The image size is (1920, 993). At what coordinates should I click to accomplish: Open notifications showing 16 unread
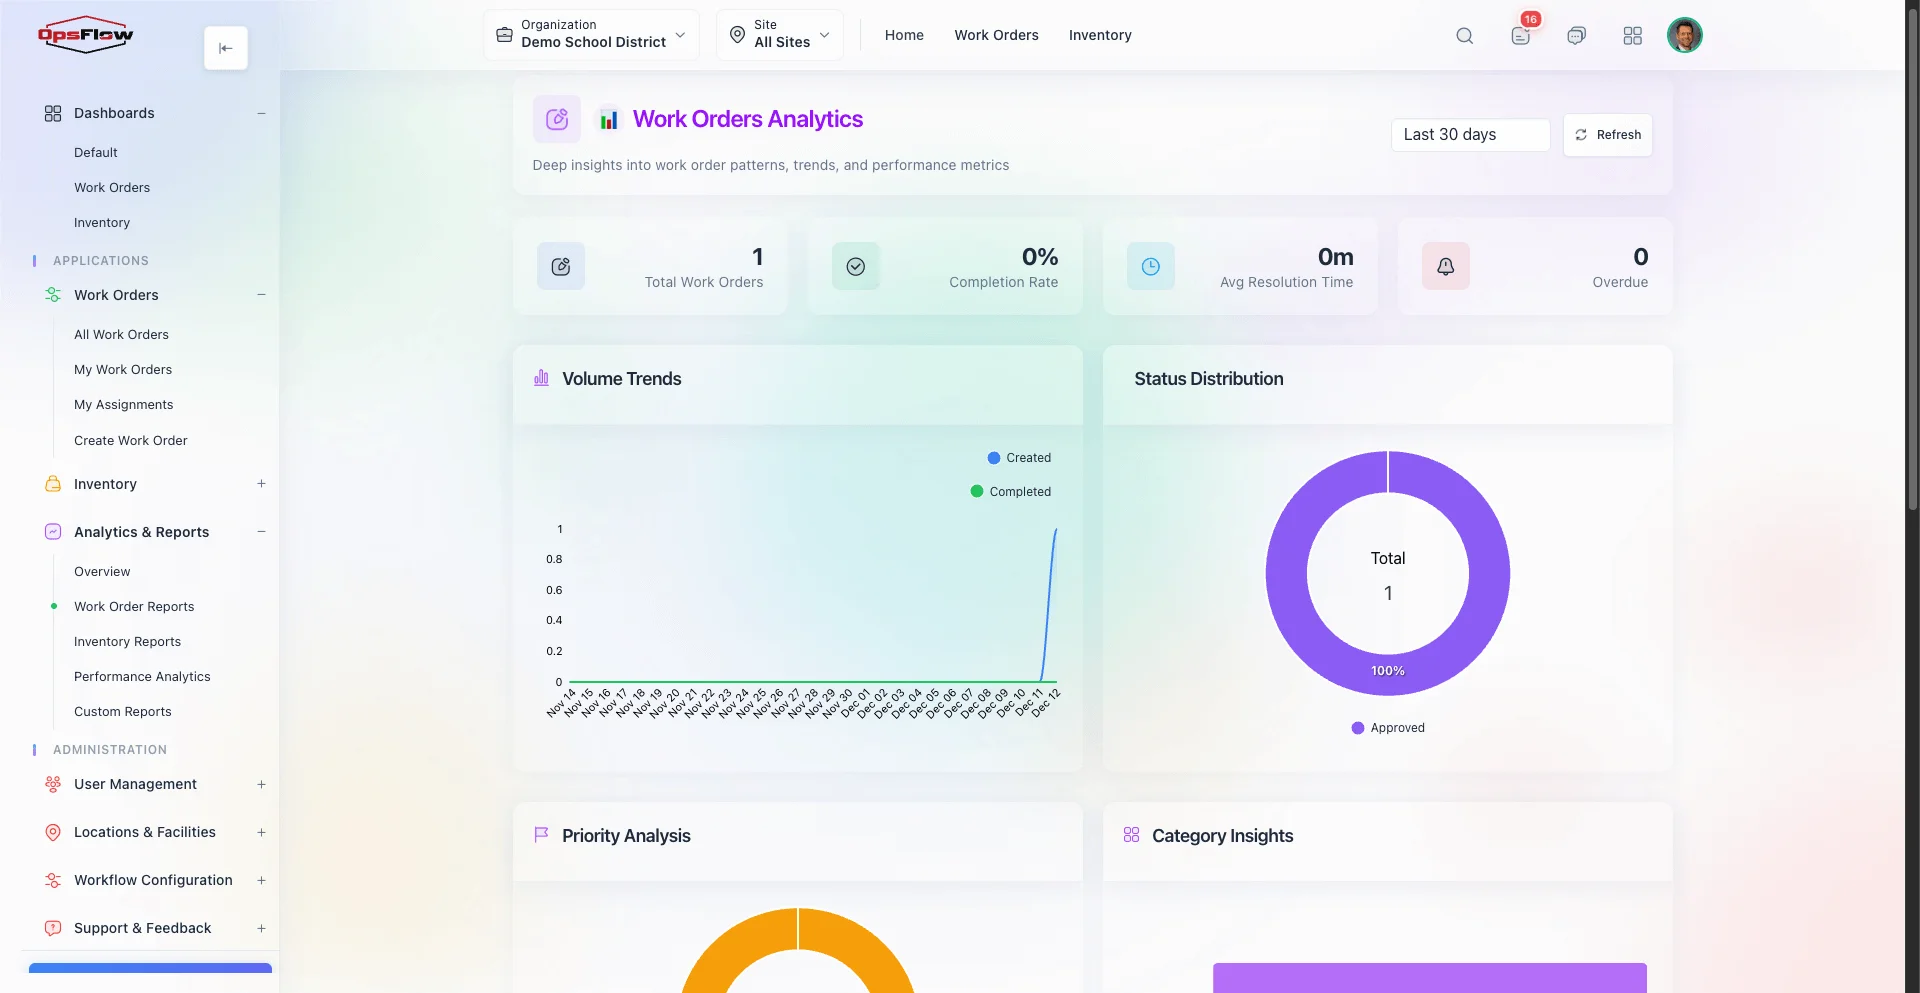[1520, 35]
